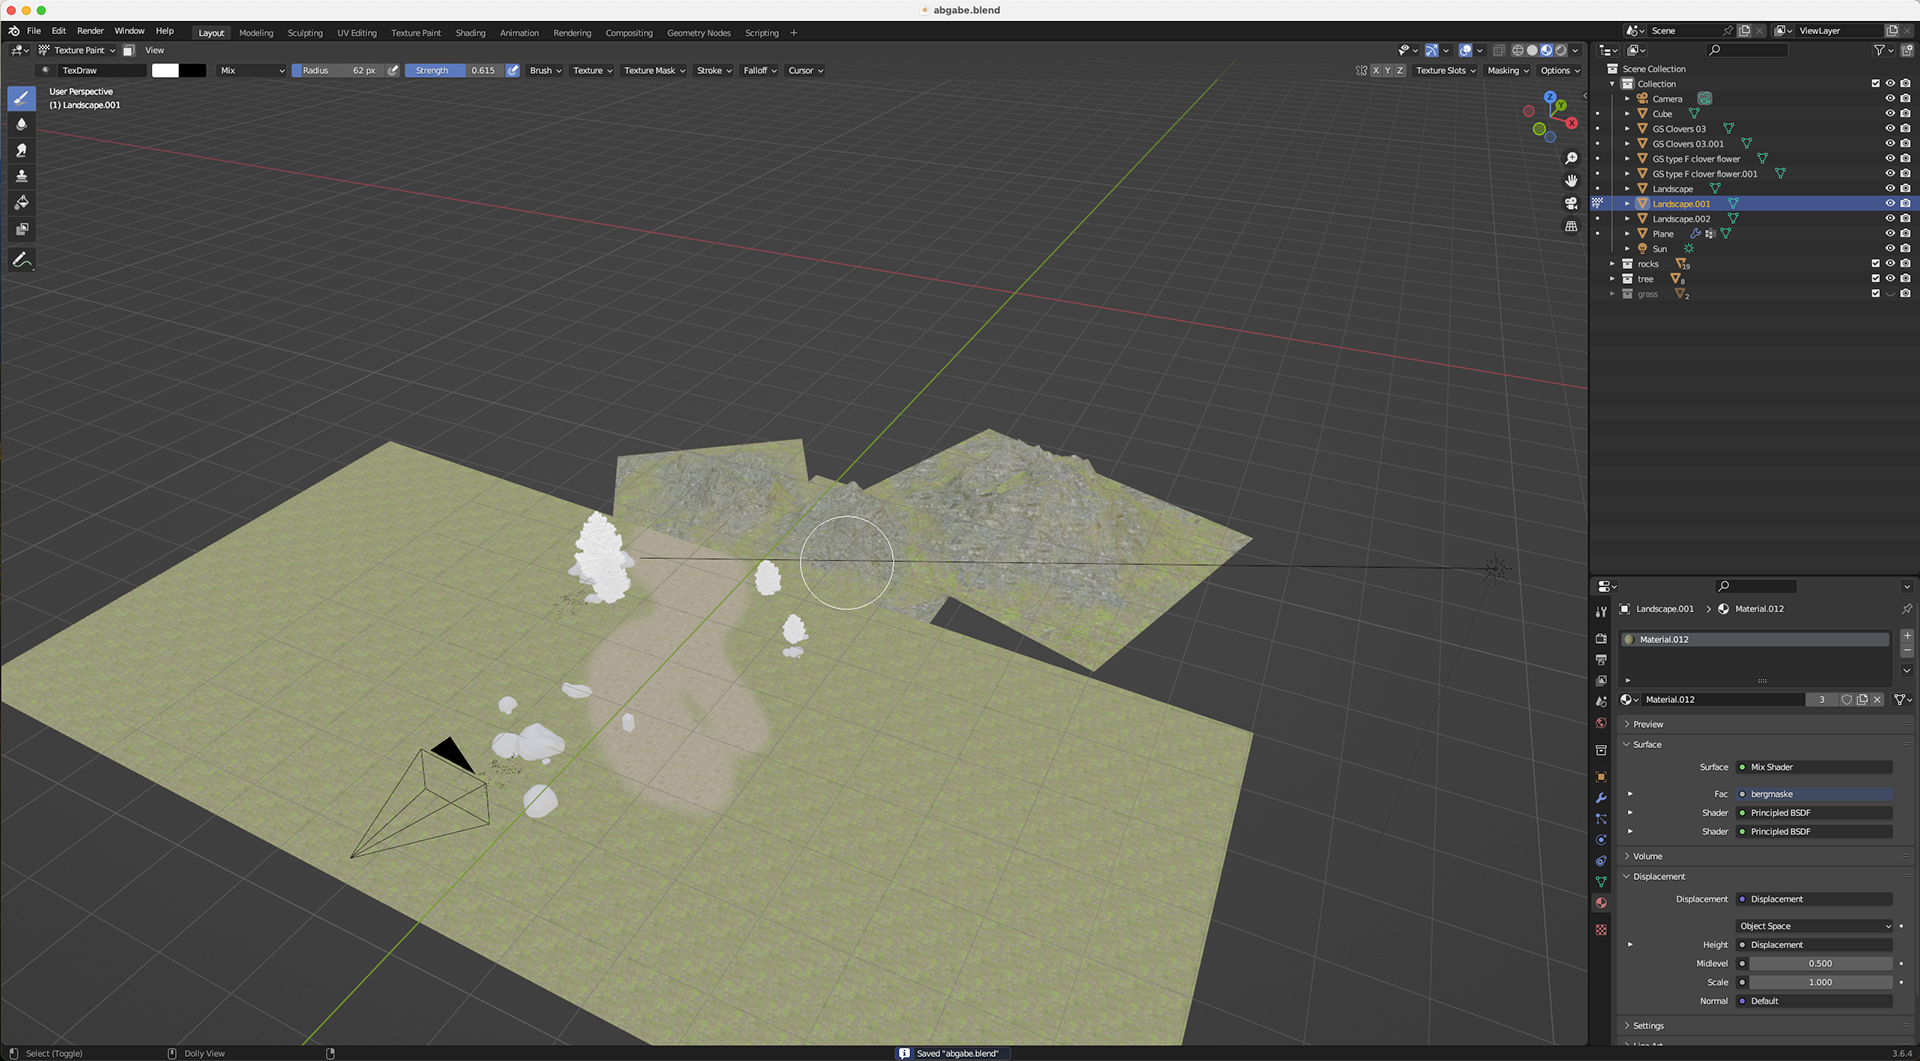Open the Object Space dropdown
This screenshot has width=1920, height=1061.
point(1814,926)
